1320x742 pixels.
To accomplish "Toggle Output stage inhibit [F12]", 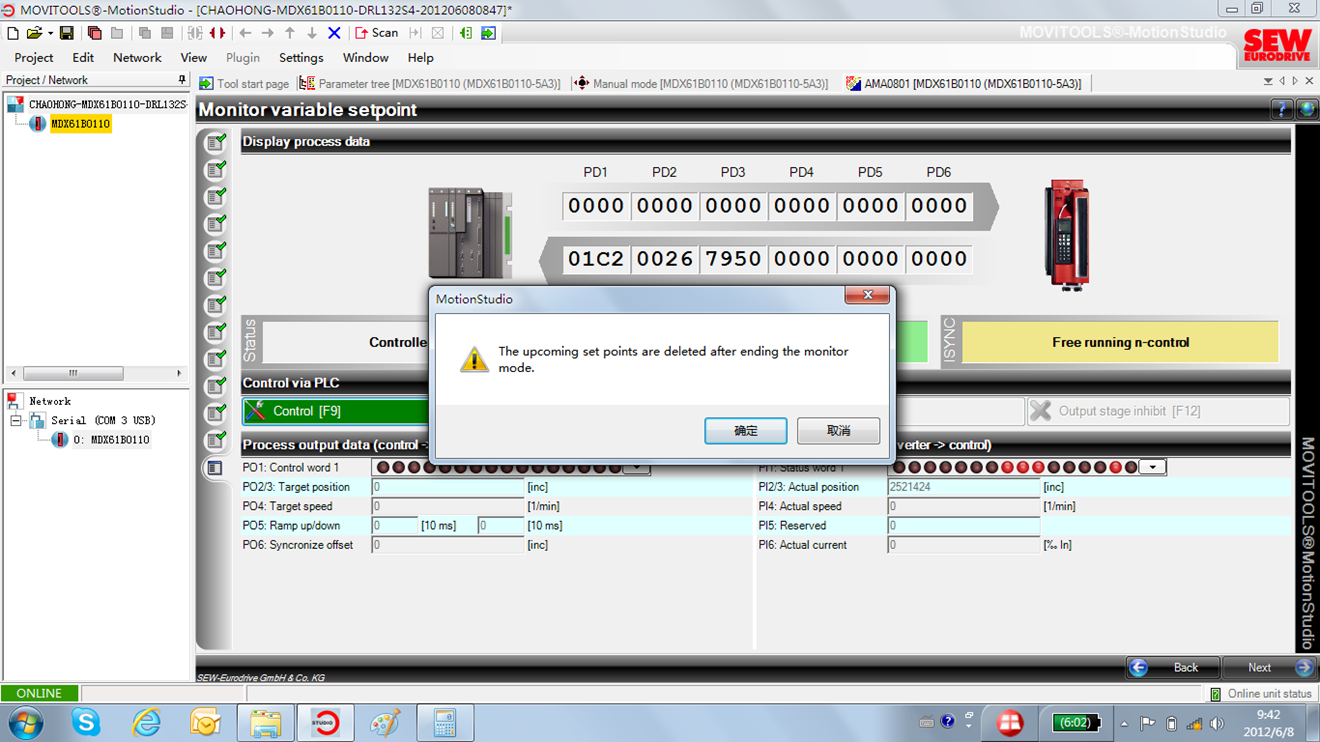I will click(1157, 411).
